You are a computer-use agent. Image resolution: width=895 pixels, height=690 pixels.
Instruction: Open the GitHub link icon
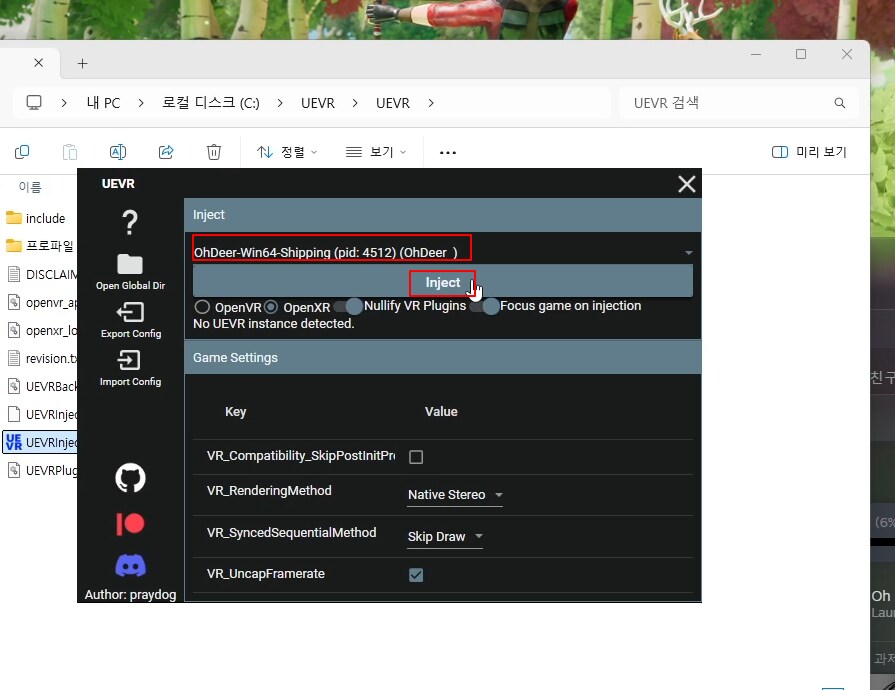[x=130, y=478]
